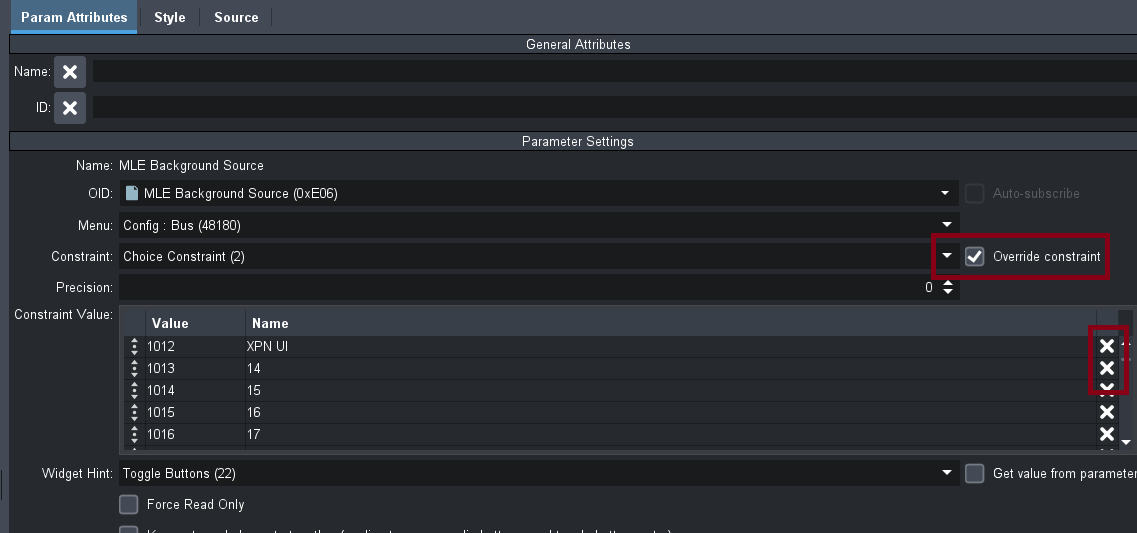Click reorder handle for row 1012

[133, 346]
